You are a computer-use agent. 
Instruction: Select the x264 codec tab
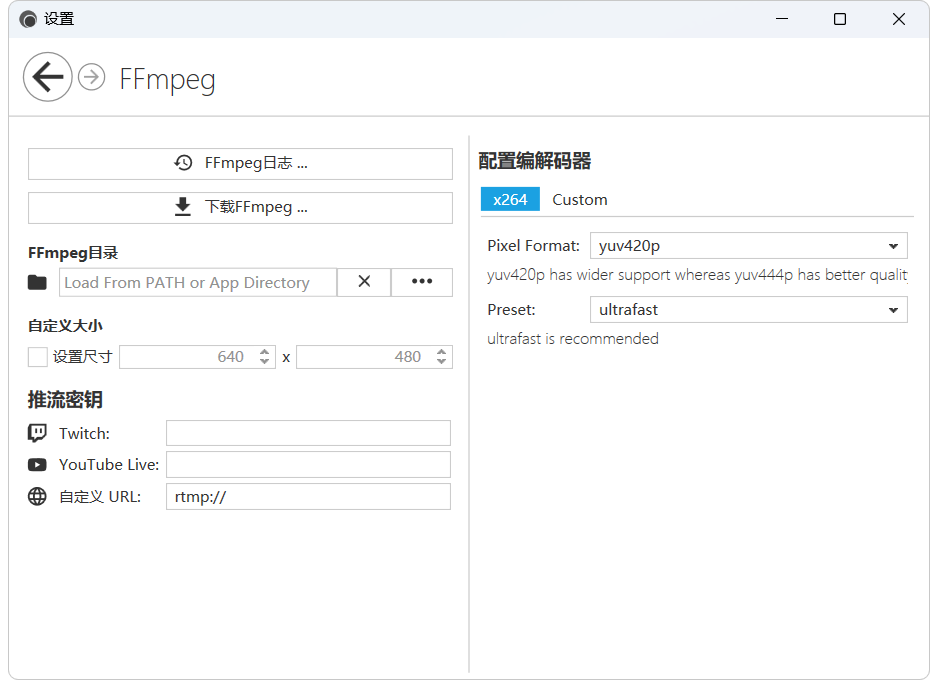pos(510,200)
